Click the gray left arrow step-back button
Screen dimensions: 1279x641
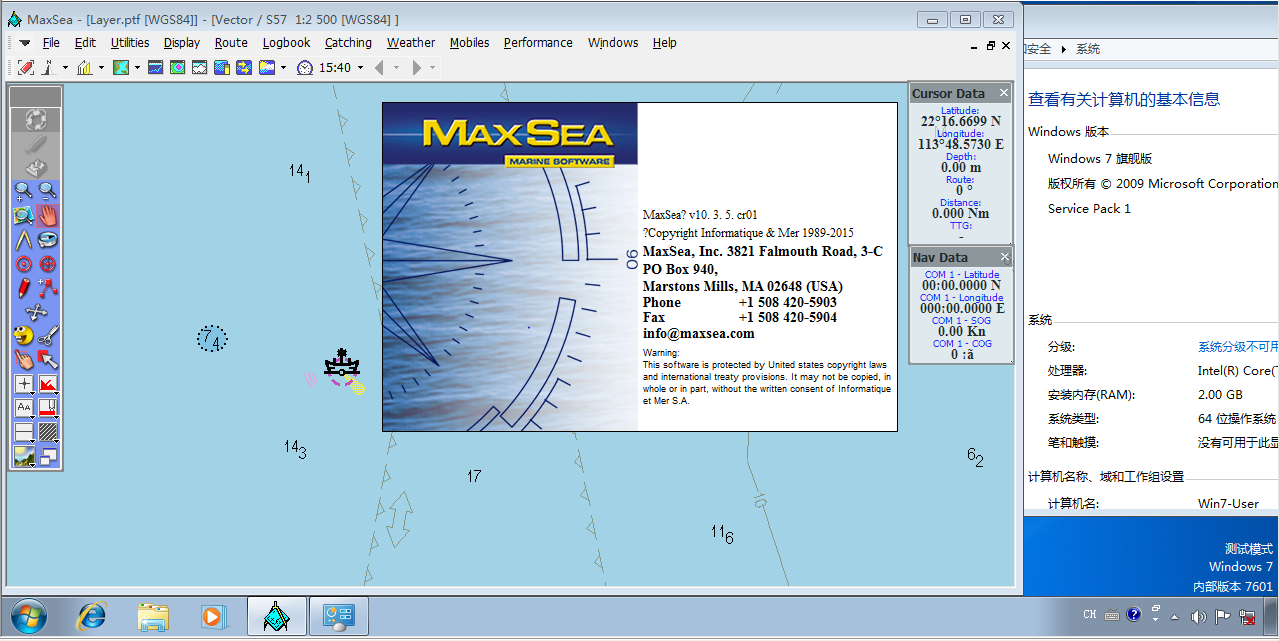click(x=379, y=67)
